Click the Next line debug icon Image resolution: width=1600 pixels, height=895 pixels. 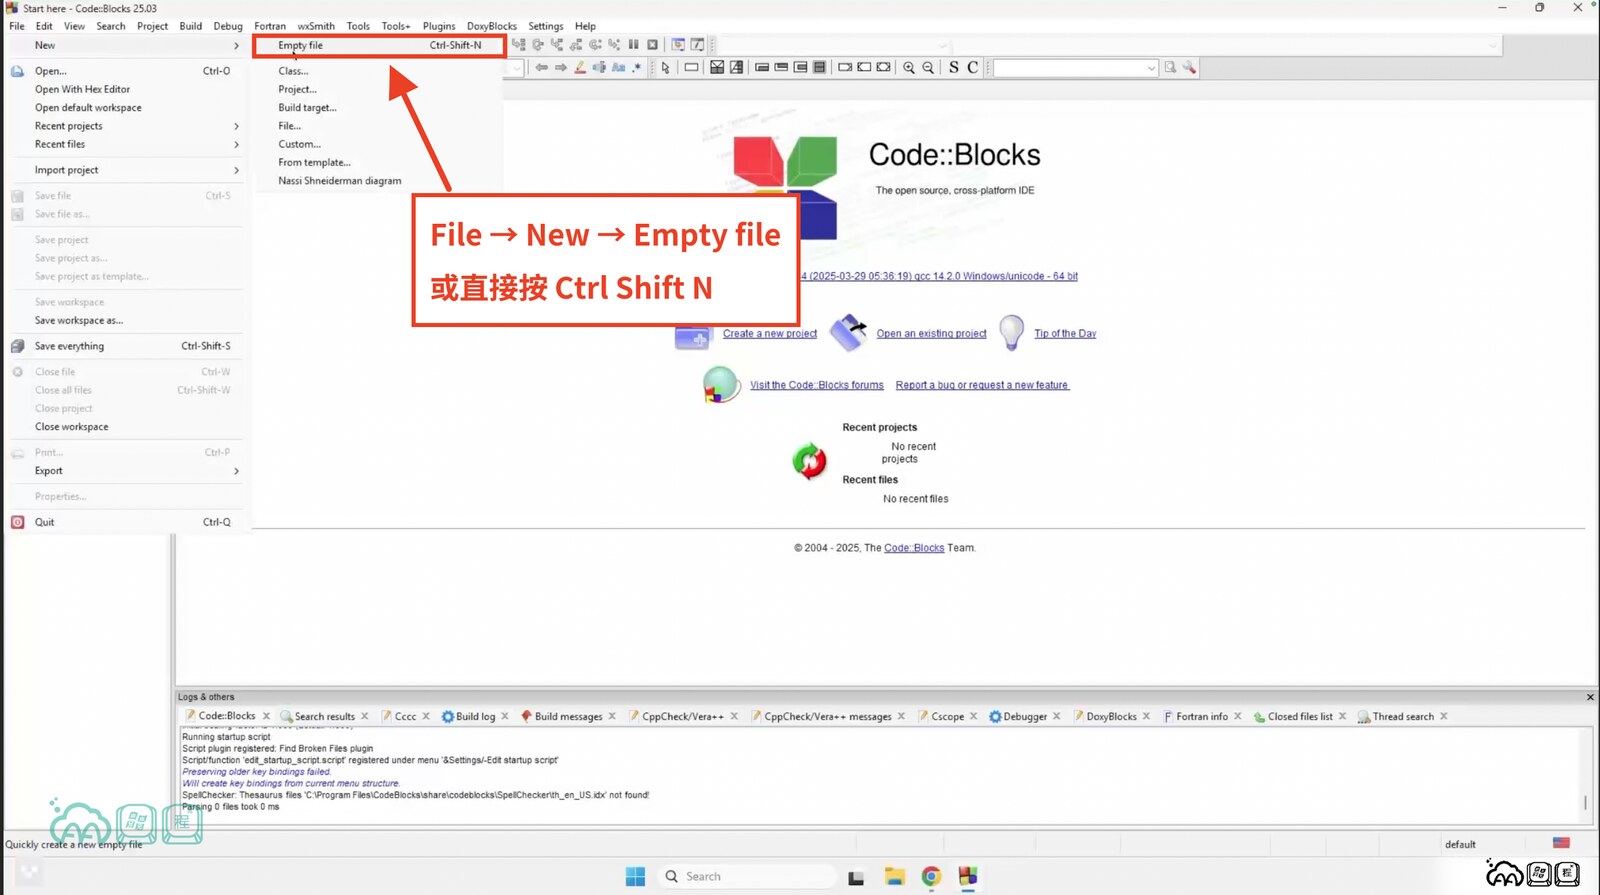click(x=538, y=45)
